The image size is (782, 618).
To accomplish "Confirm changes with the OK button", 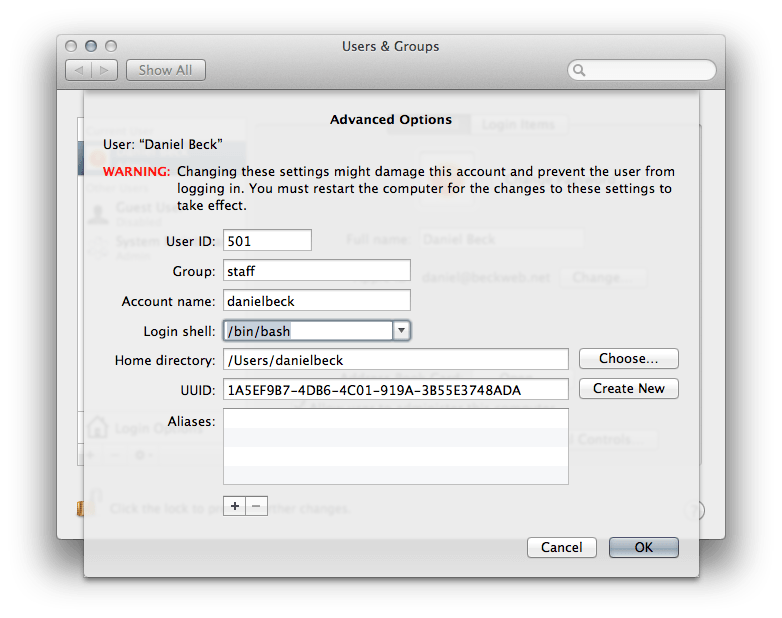I will [643, 547].
